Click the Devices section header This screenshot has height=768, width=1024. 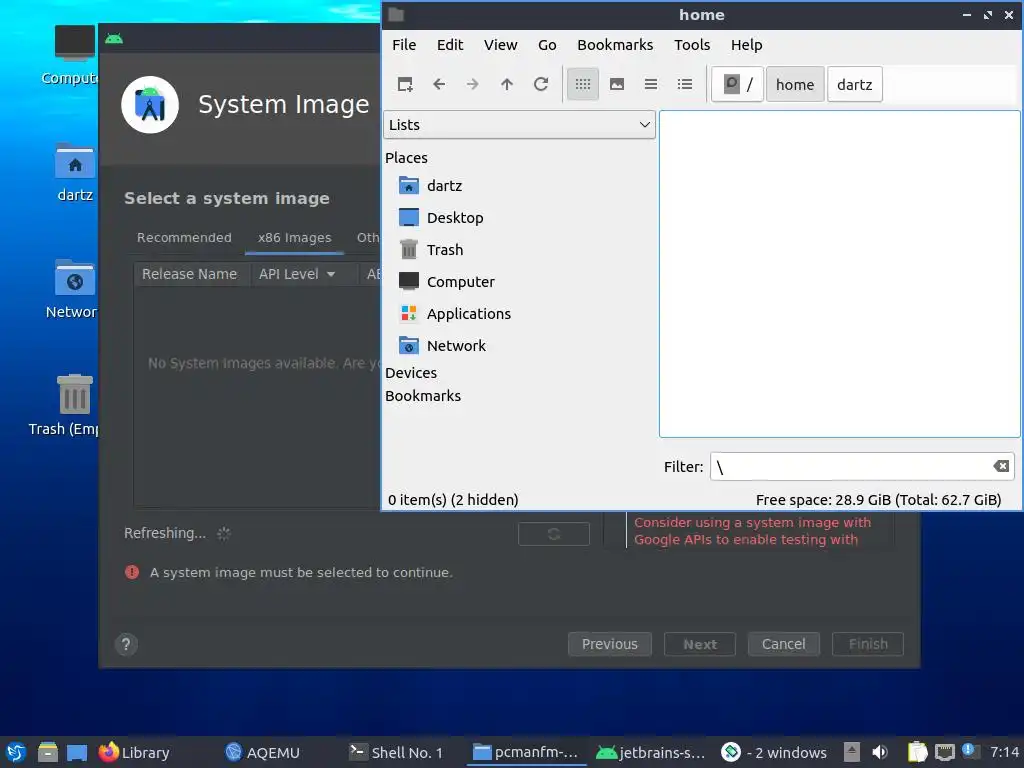coord(411,373)
